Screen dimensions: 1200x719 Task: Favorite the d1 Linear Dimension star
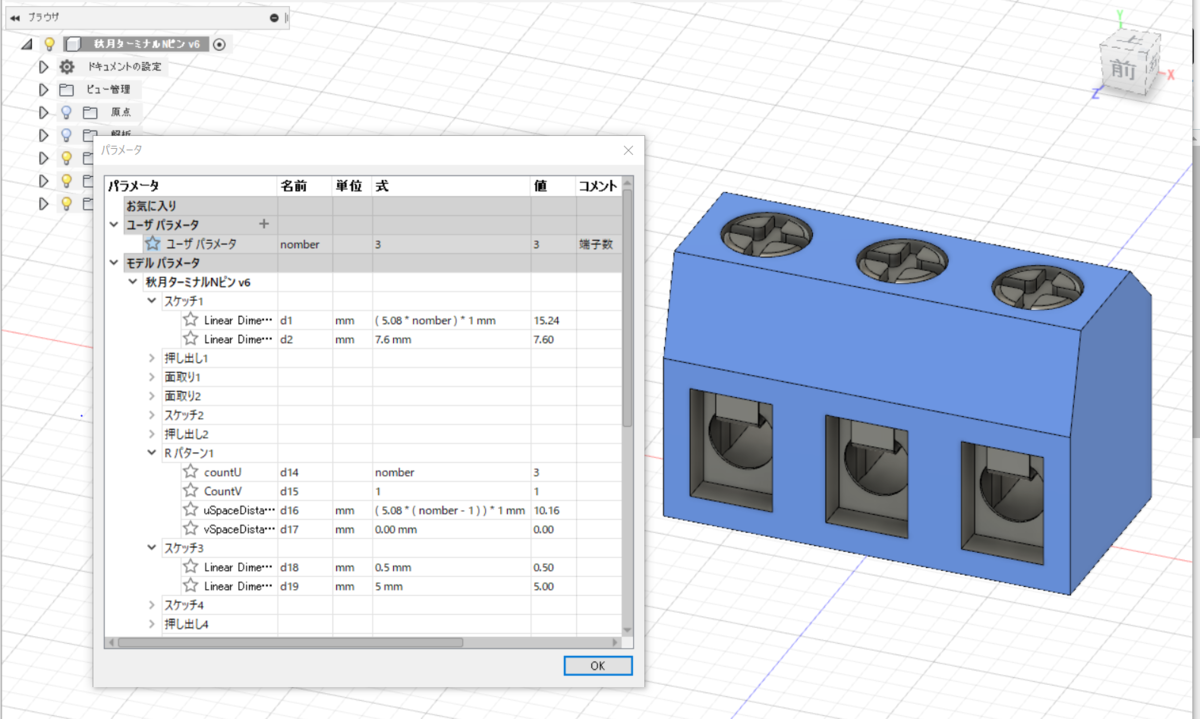190,320
